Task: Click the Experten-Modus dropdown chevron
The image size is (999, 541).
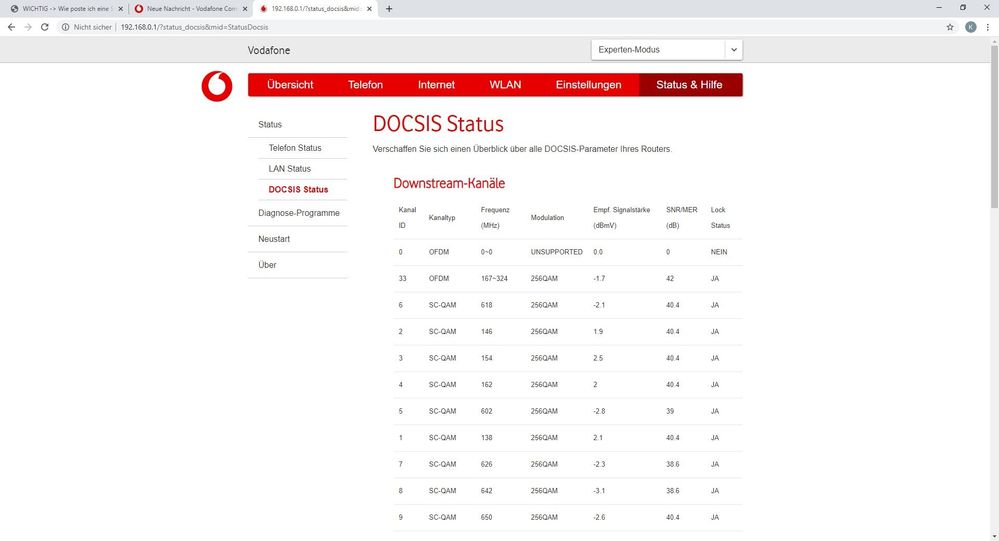Action: coord(733,50)
